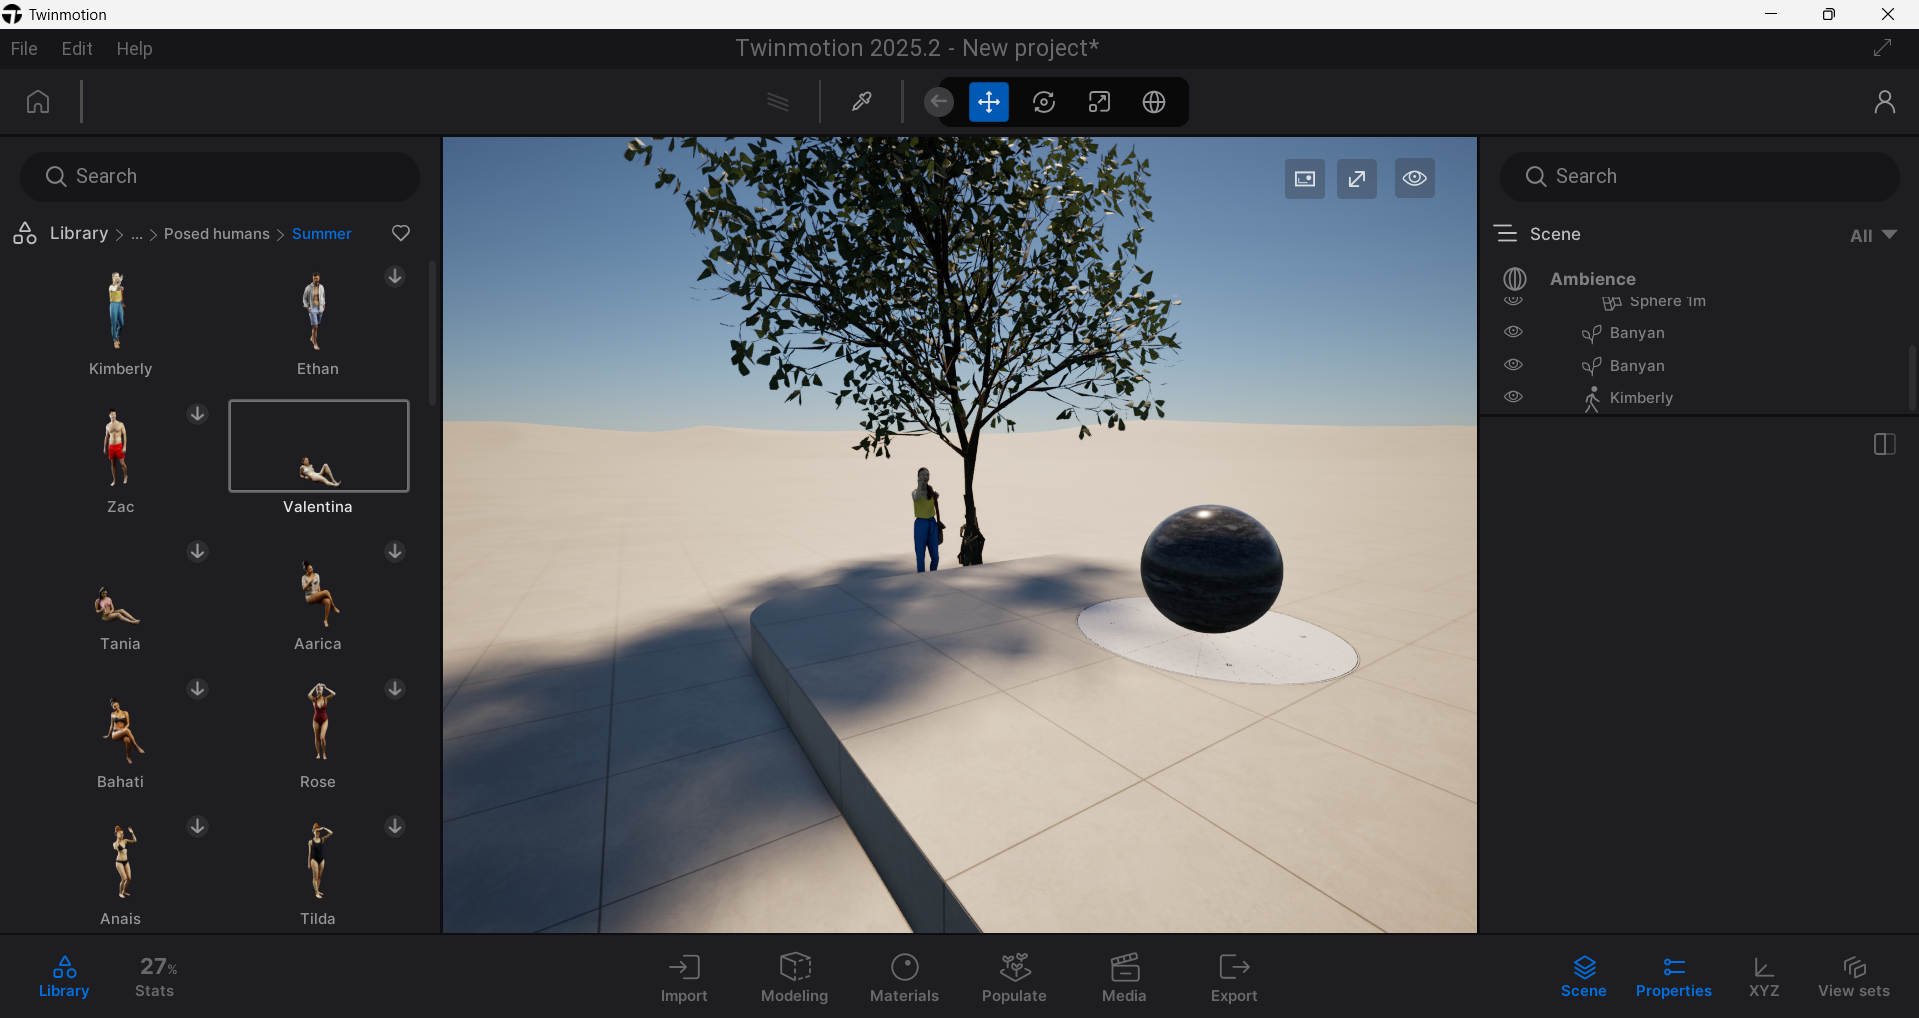Open the Materials panel from bottom bar

click(x=904, y=977)
